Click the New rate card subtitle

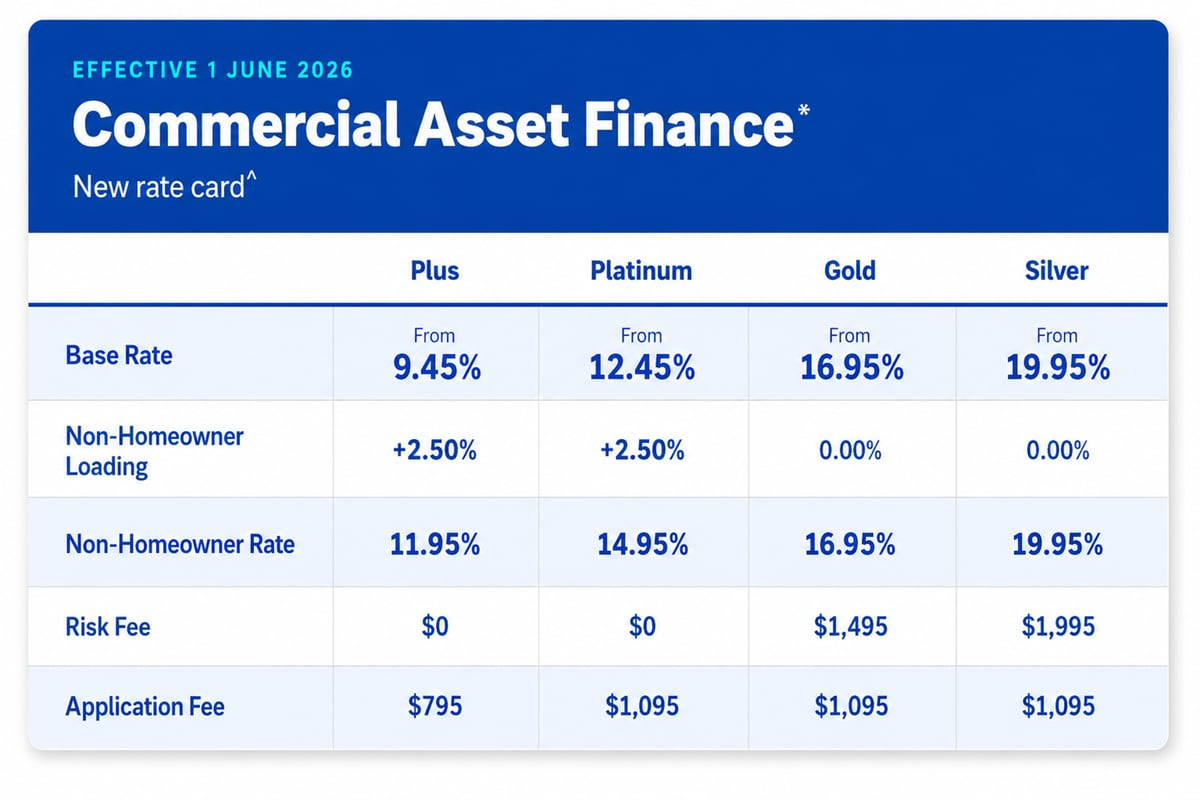[x=164, y=185]
